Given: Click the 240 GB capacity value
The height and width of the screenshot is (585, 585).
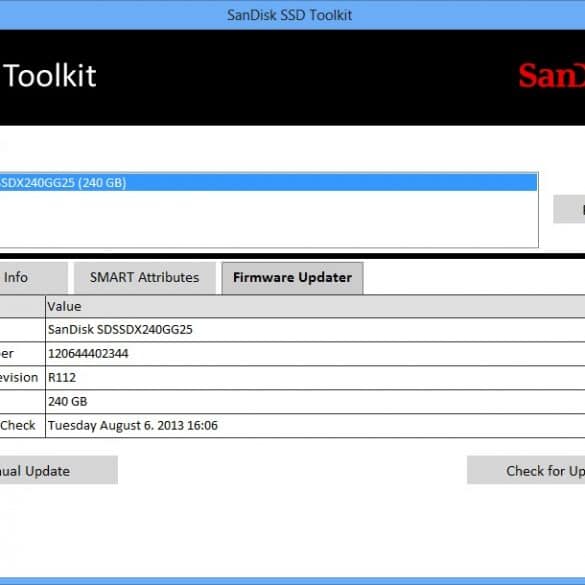Looking at the screenshot, I should click(x=68, y=401).
